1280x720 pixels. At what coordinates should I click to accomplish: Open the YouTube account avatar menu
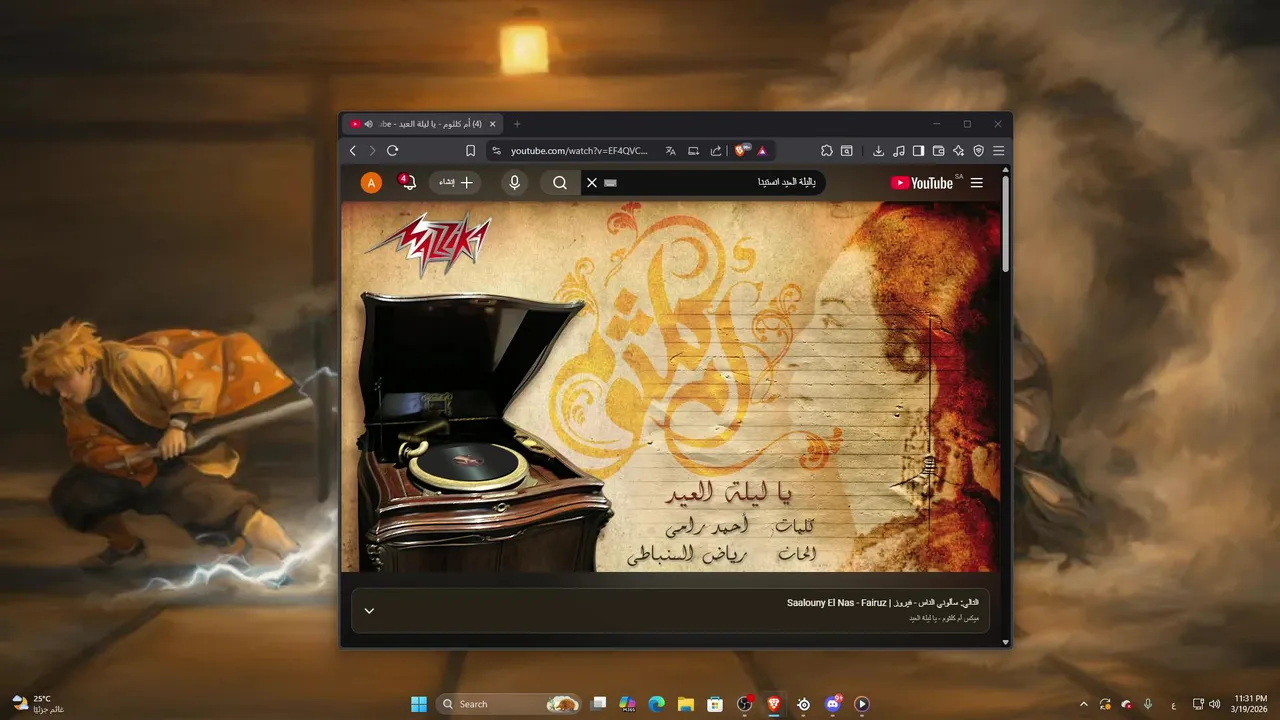(x=371, y=183)
